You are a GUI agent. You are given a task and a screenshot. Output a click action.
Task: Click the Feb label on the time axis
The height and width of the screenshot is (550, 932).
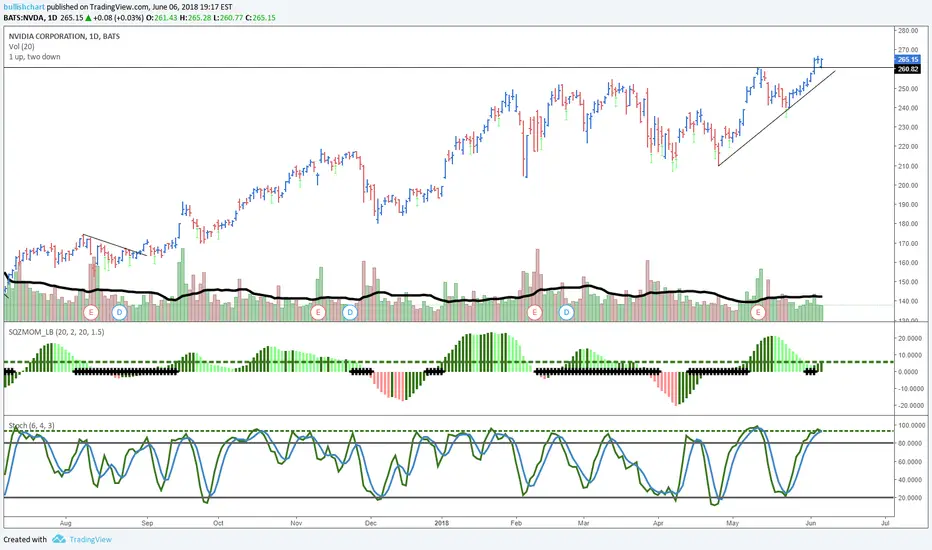[516, 523]
